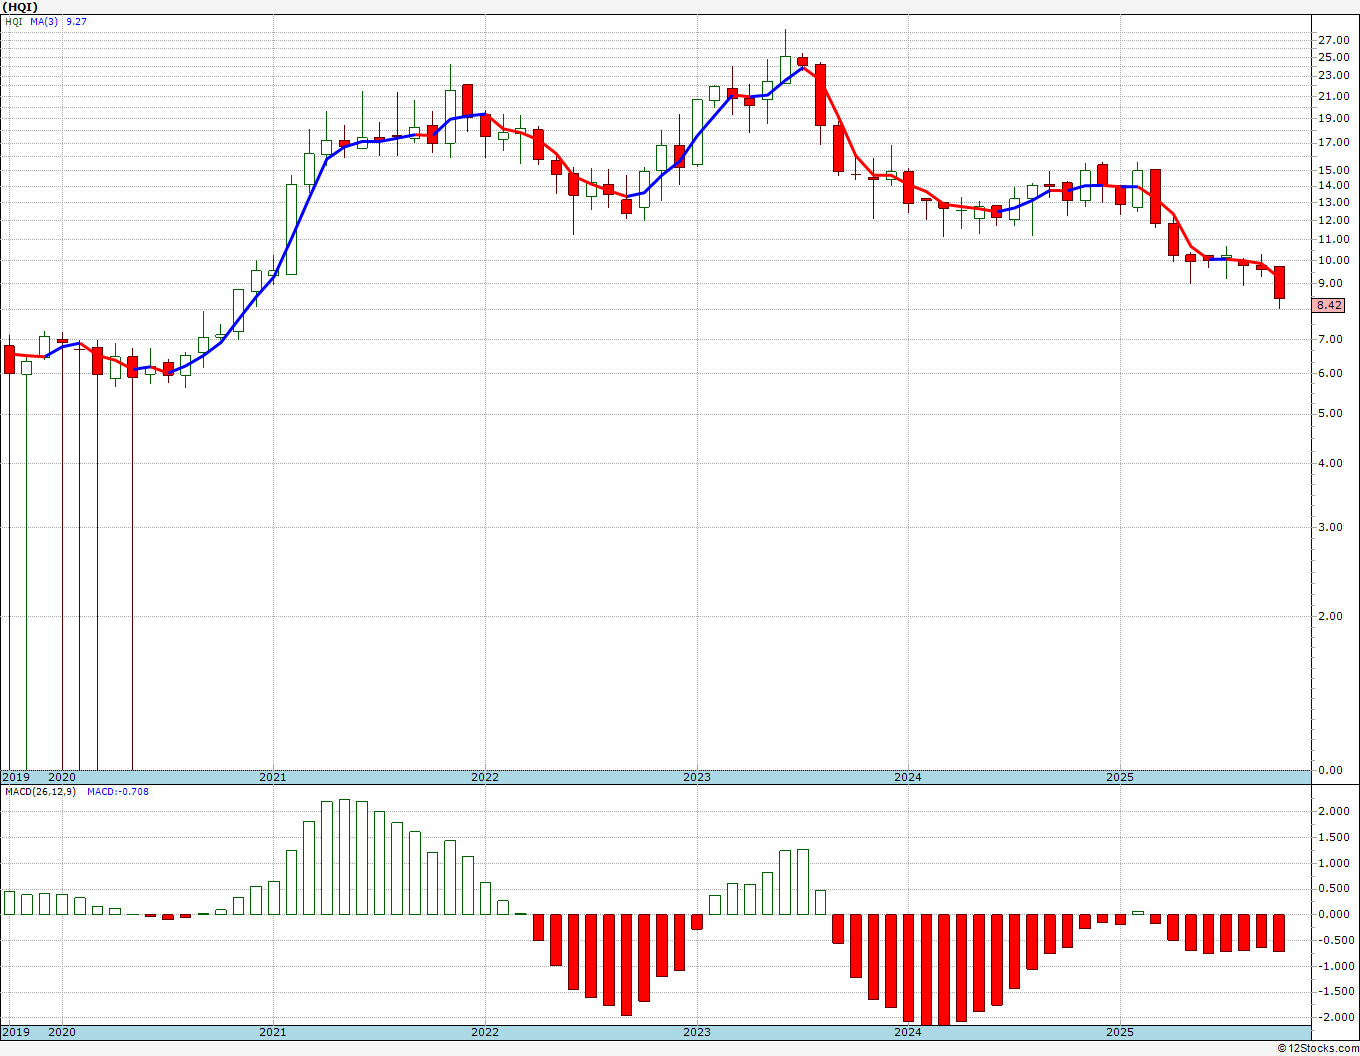Click the 14.00 price axis label
1360x1056 pixels.
click(1334, 186)
